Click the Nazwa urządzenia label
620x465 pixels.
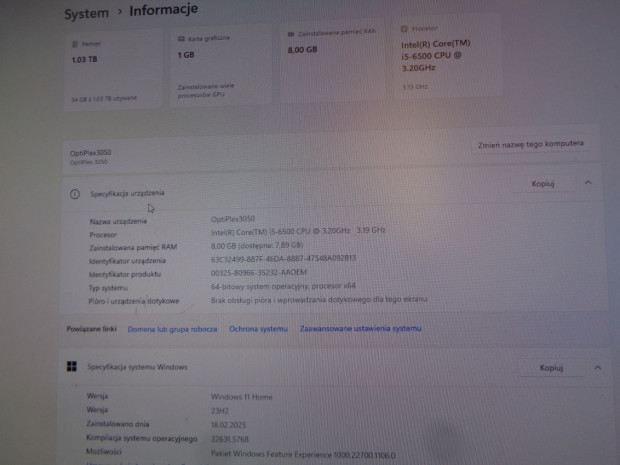click(x=118, y=221)
